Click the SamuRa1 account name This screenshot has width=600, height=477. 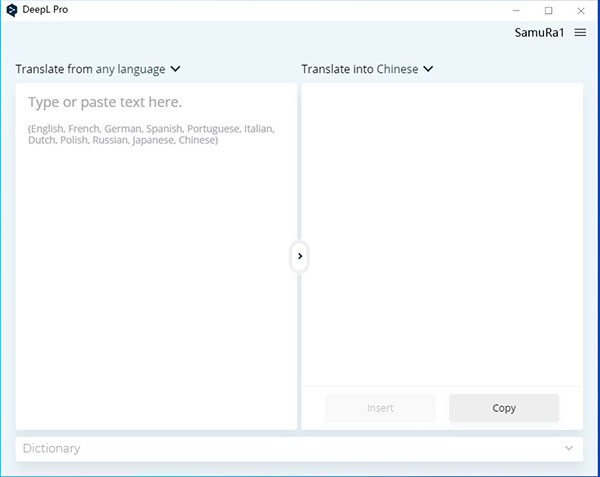pos(540,33)
